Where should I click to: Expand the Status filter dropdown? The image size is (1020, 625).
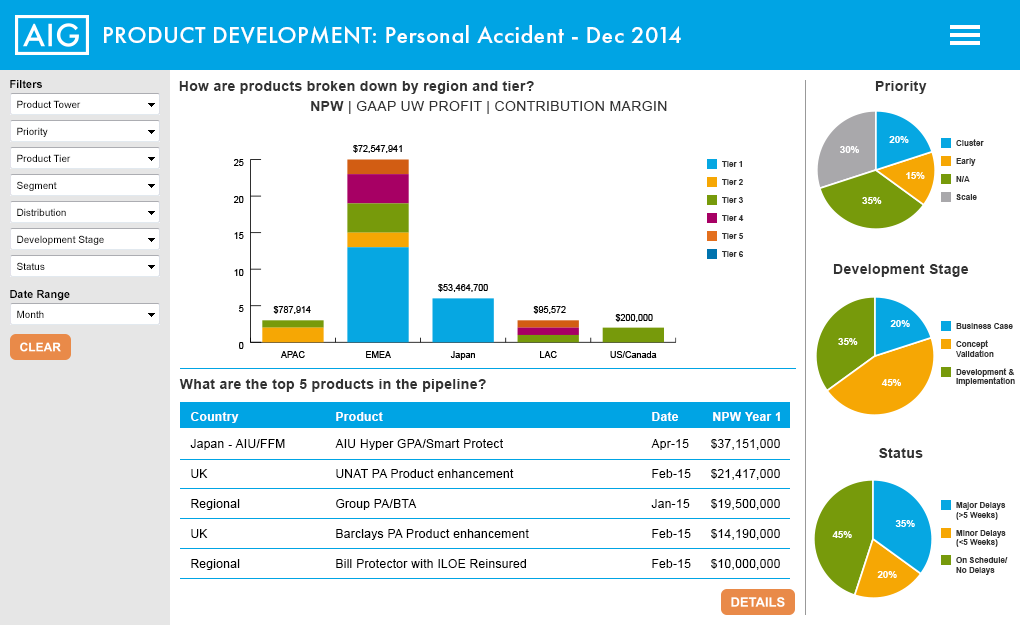coord(85,267)
